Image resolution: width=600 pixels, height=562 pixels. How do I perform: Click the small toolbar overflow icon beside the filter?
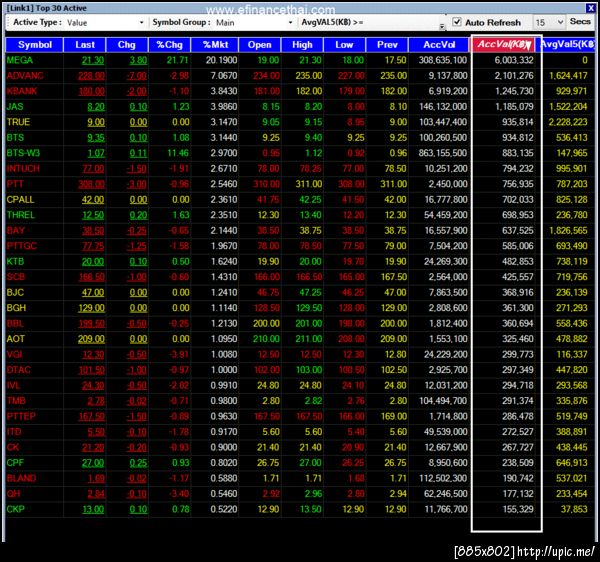click(442, 26)
